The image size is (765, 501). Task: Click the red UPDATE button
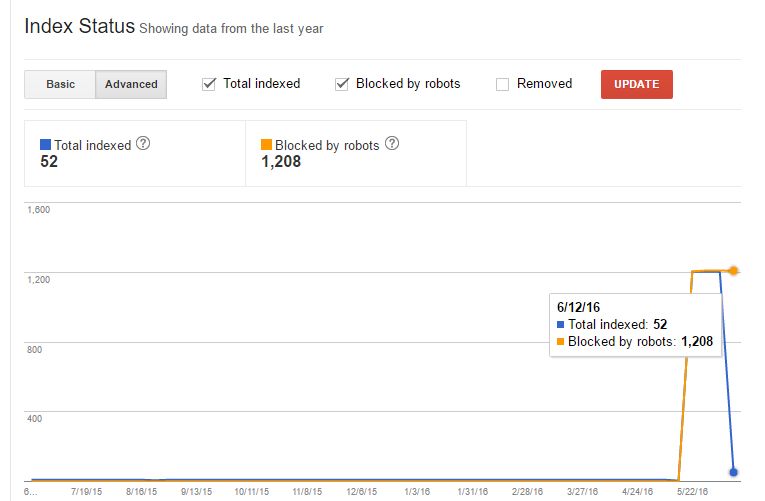(x=637, y=84)
